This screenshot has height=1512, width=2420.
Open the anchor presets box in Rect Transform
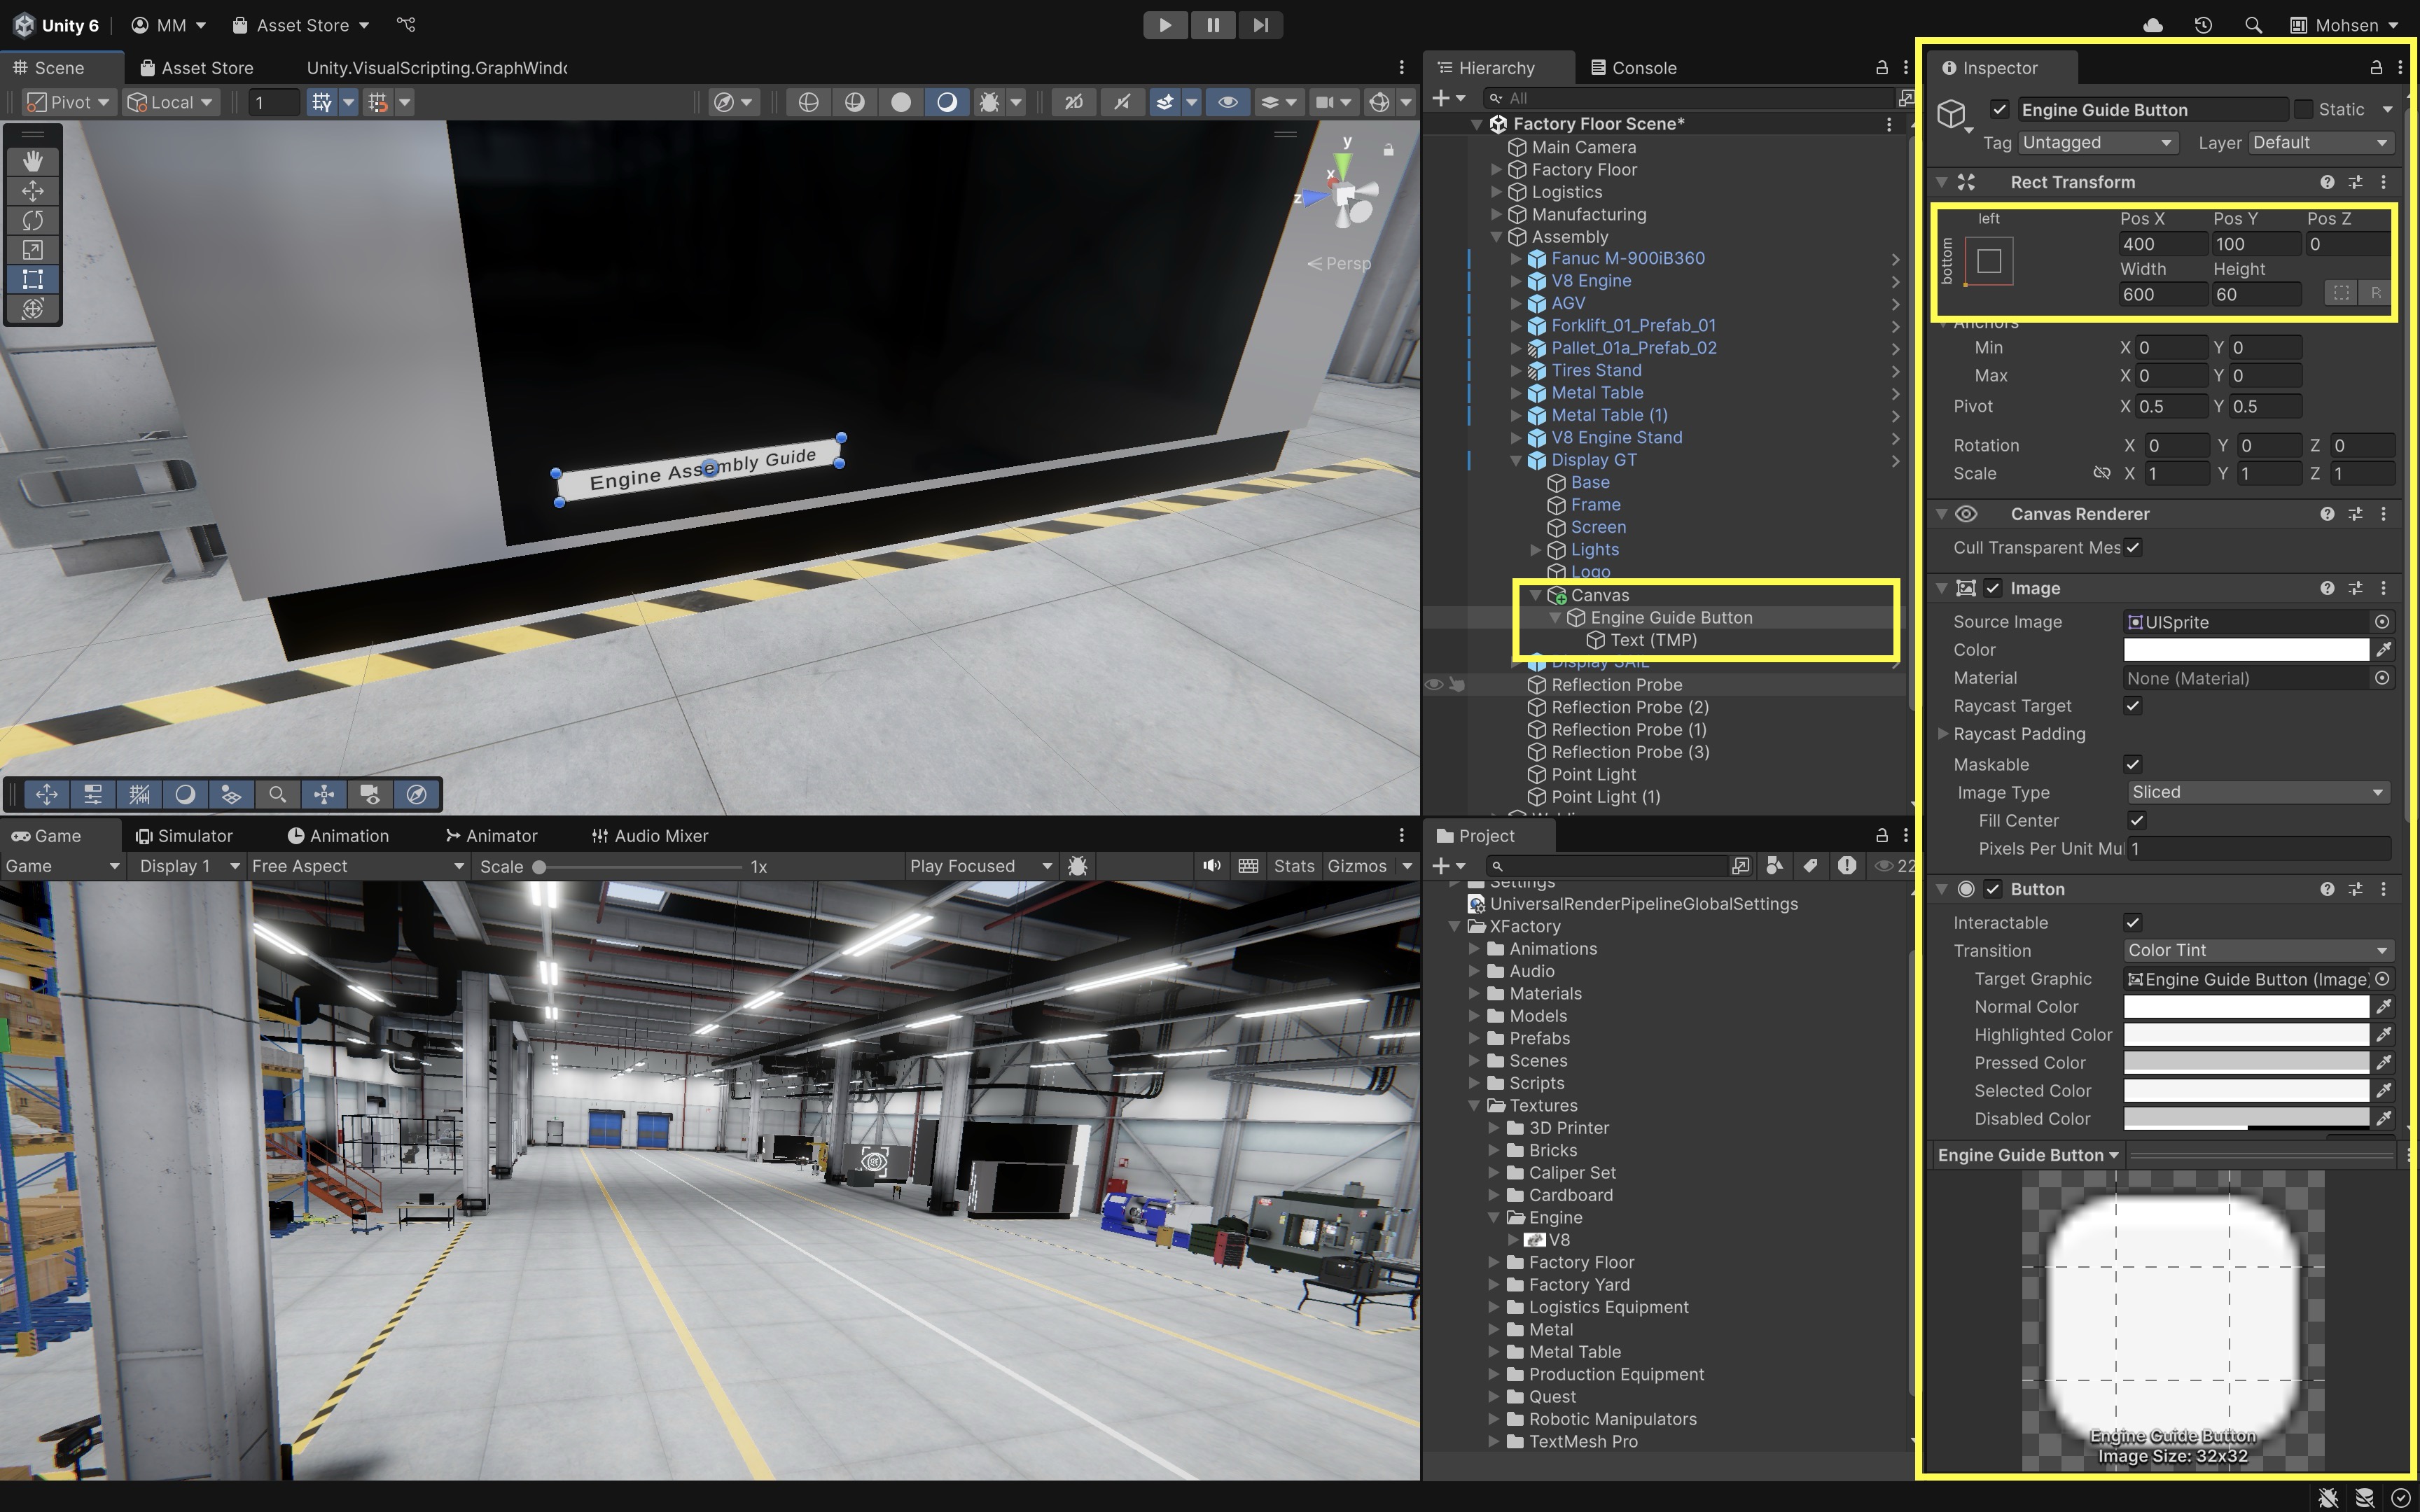[x=1988, y=261]
